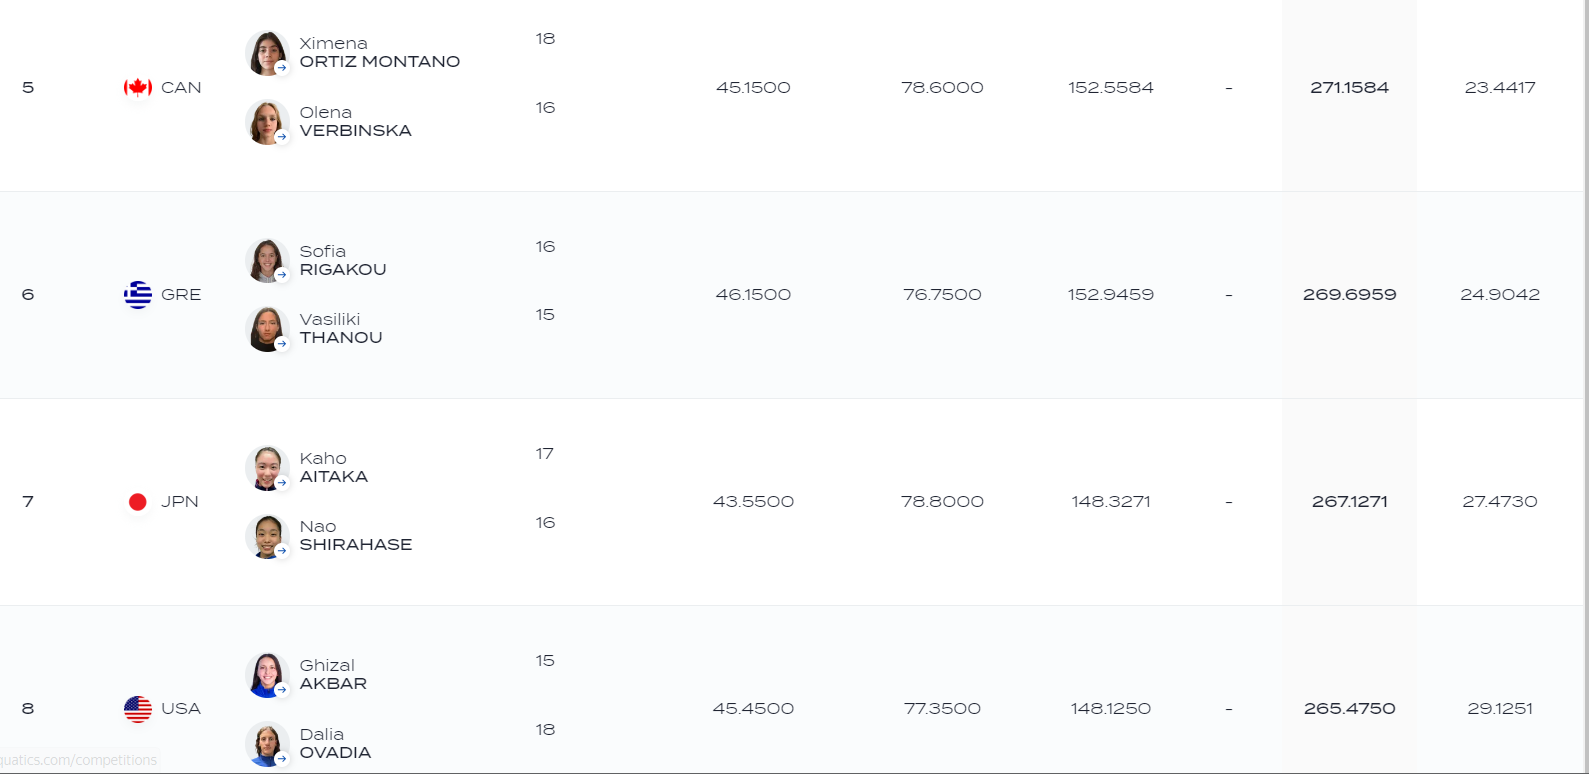The image size is (1589, 774).
Task: Select Greece's total score 269.6959
Action: (x=1349, y=295)
